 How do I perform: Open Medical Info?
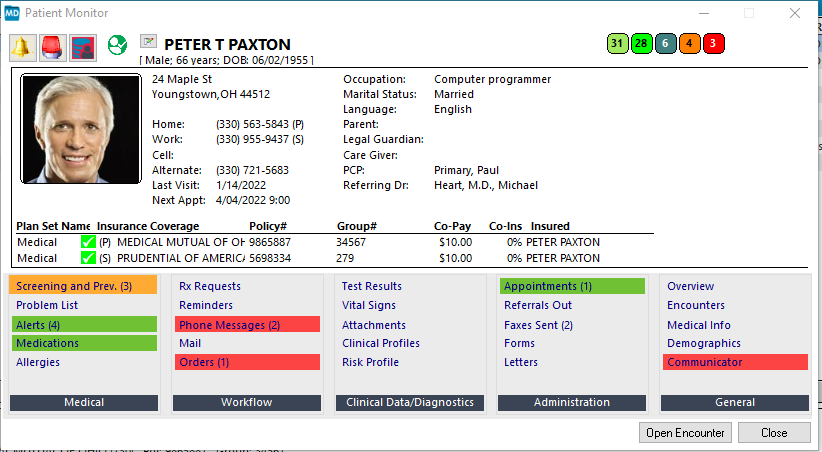coord(699,325)
